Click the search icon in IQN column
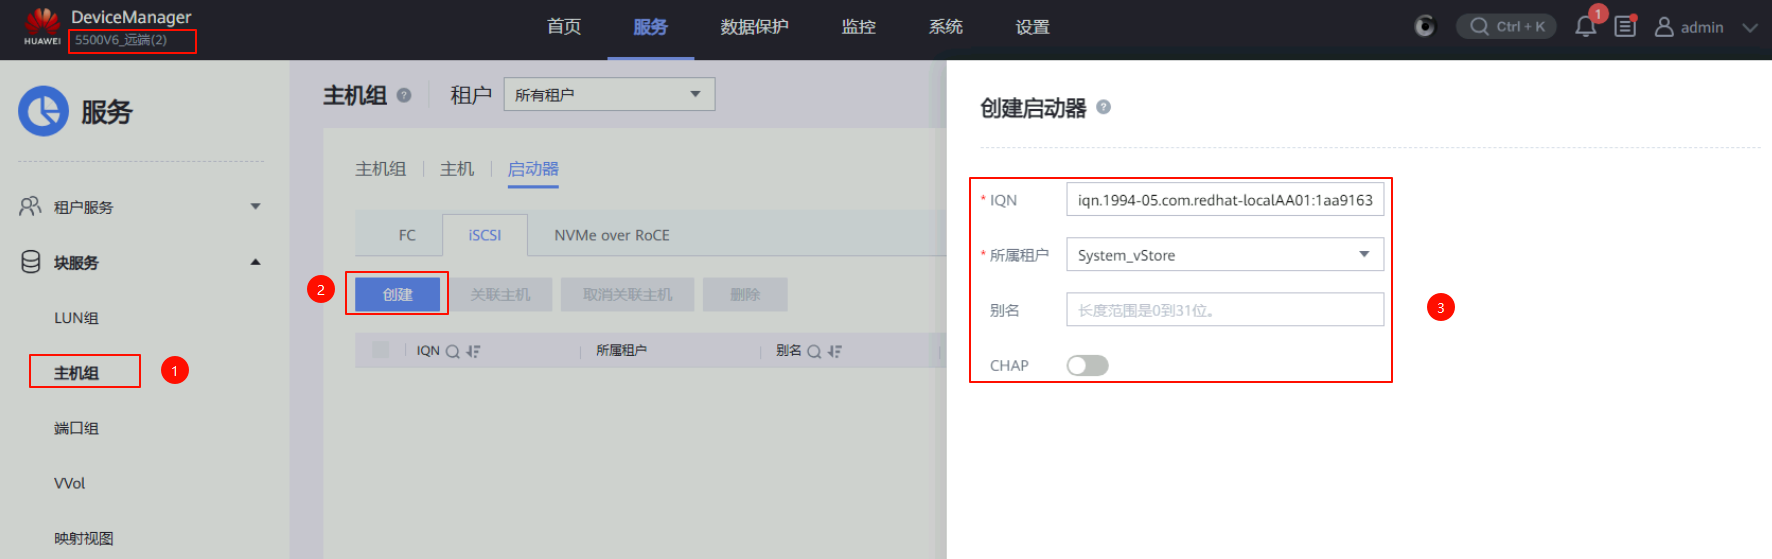Screen dimensions: 1772x559 pyautogui.click(x=452, y=351)
